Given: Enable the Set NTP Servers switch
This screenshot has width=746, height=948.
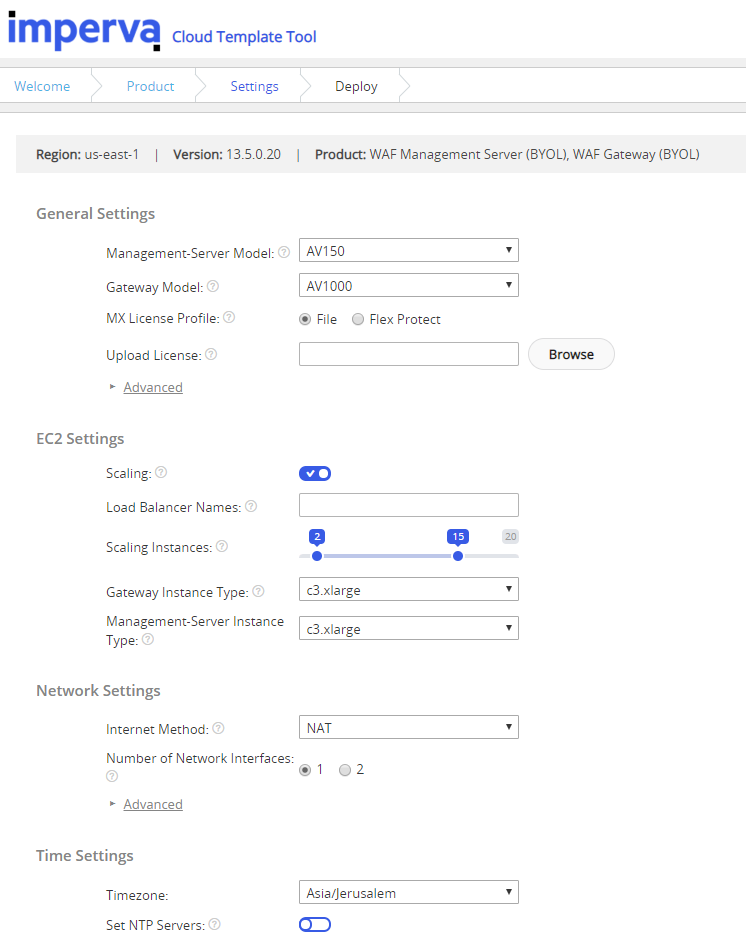Looking at the screenshot, I should (315, 924).
